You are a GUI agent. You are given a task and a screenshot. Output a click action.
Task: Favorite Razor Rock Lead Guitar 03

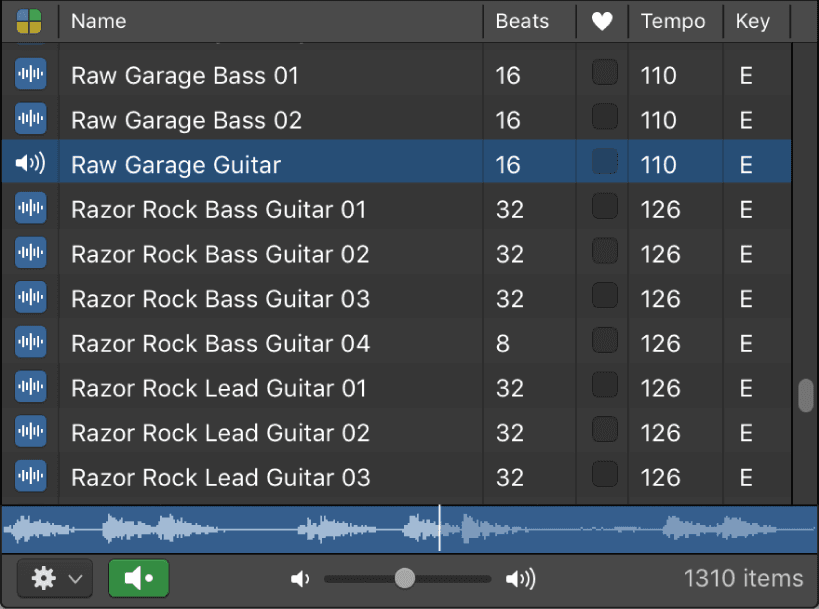click(605, 474)
